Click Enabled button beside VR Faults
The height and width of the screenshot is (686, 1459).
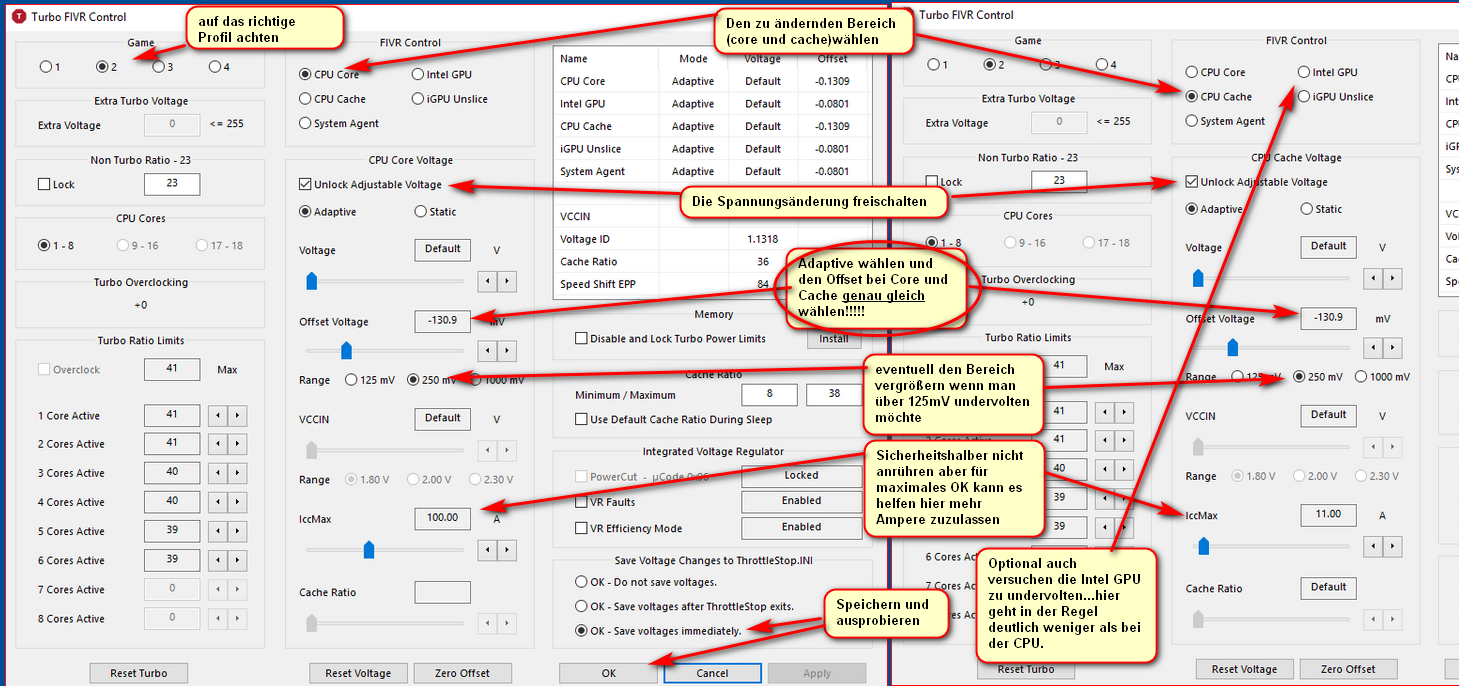[x=801, y=501]
